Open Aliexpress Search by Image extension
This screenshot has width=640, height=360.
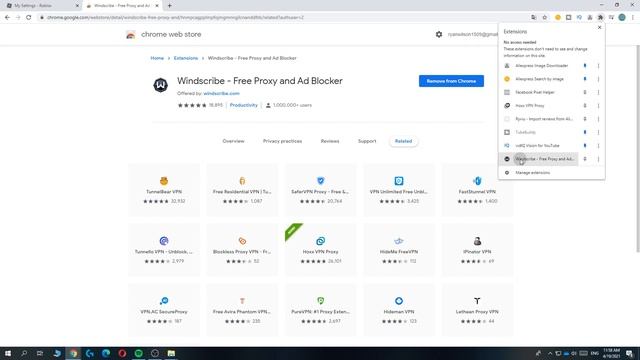pos(538,79)
